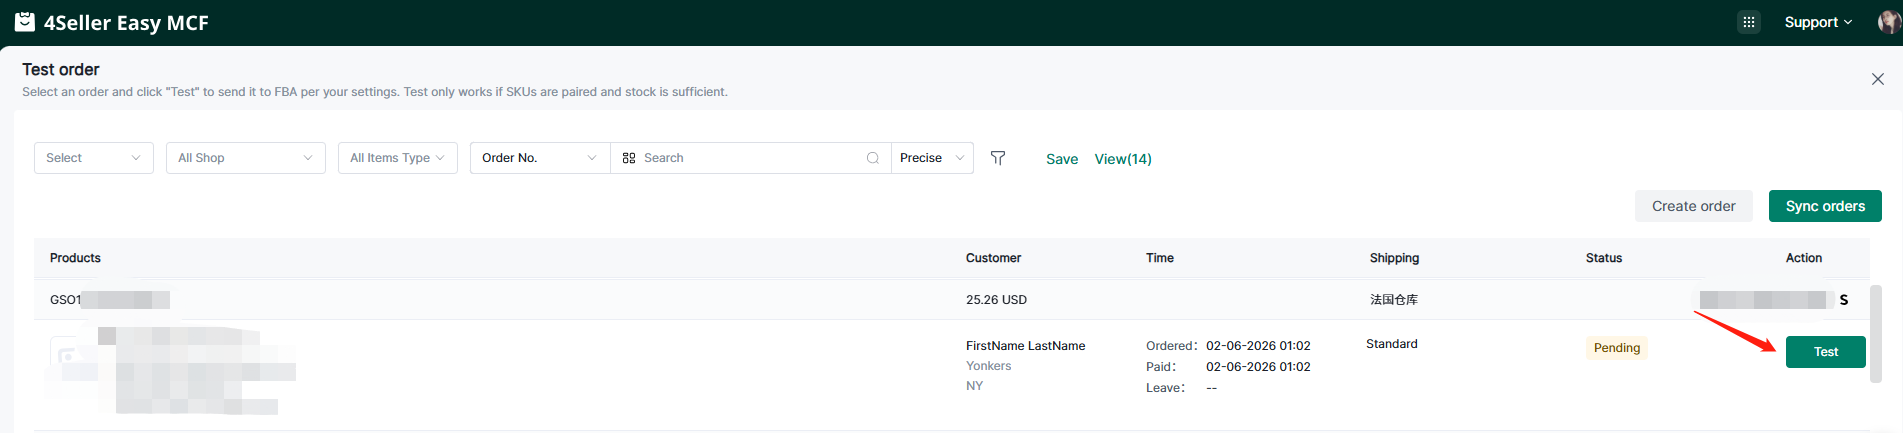Open the Order No. search field selector
The height and width of the screenshot is (433, 1903).
click(539, 158)
